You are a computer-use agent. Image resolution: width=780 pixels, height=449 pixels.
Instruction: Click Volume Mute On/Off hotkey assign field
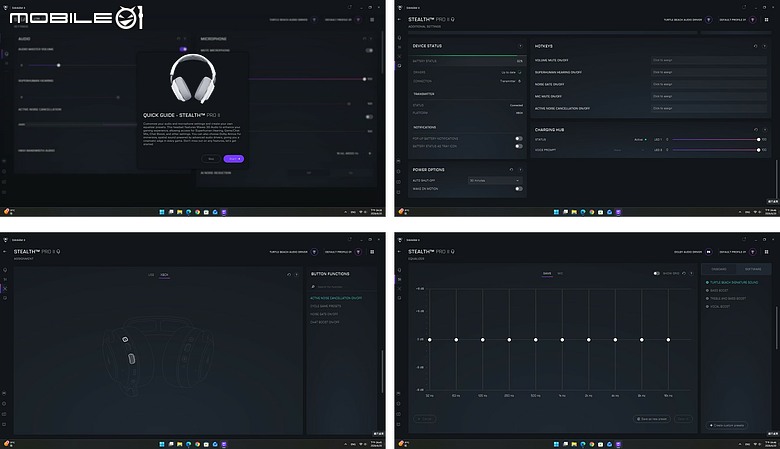tap(709, 60)
